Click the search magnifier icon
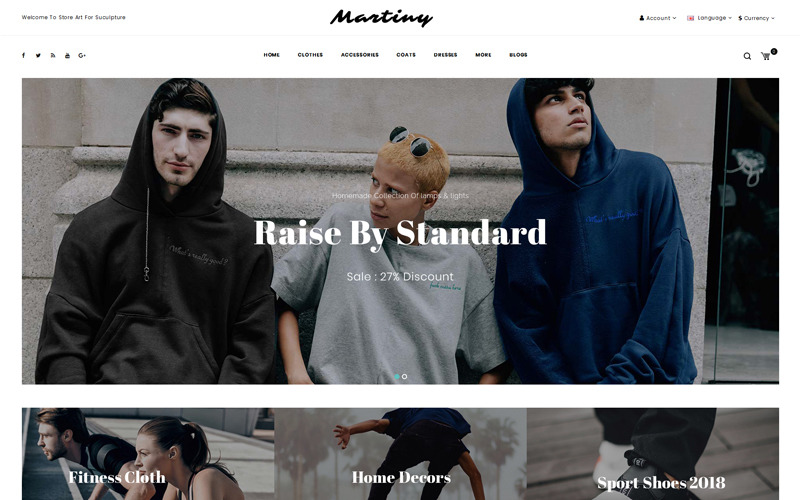This screenshot has width=800, height=500. pos(747,56)
